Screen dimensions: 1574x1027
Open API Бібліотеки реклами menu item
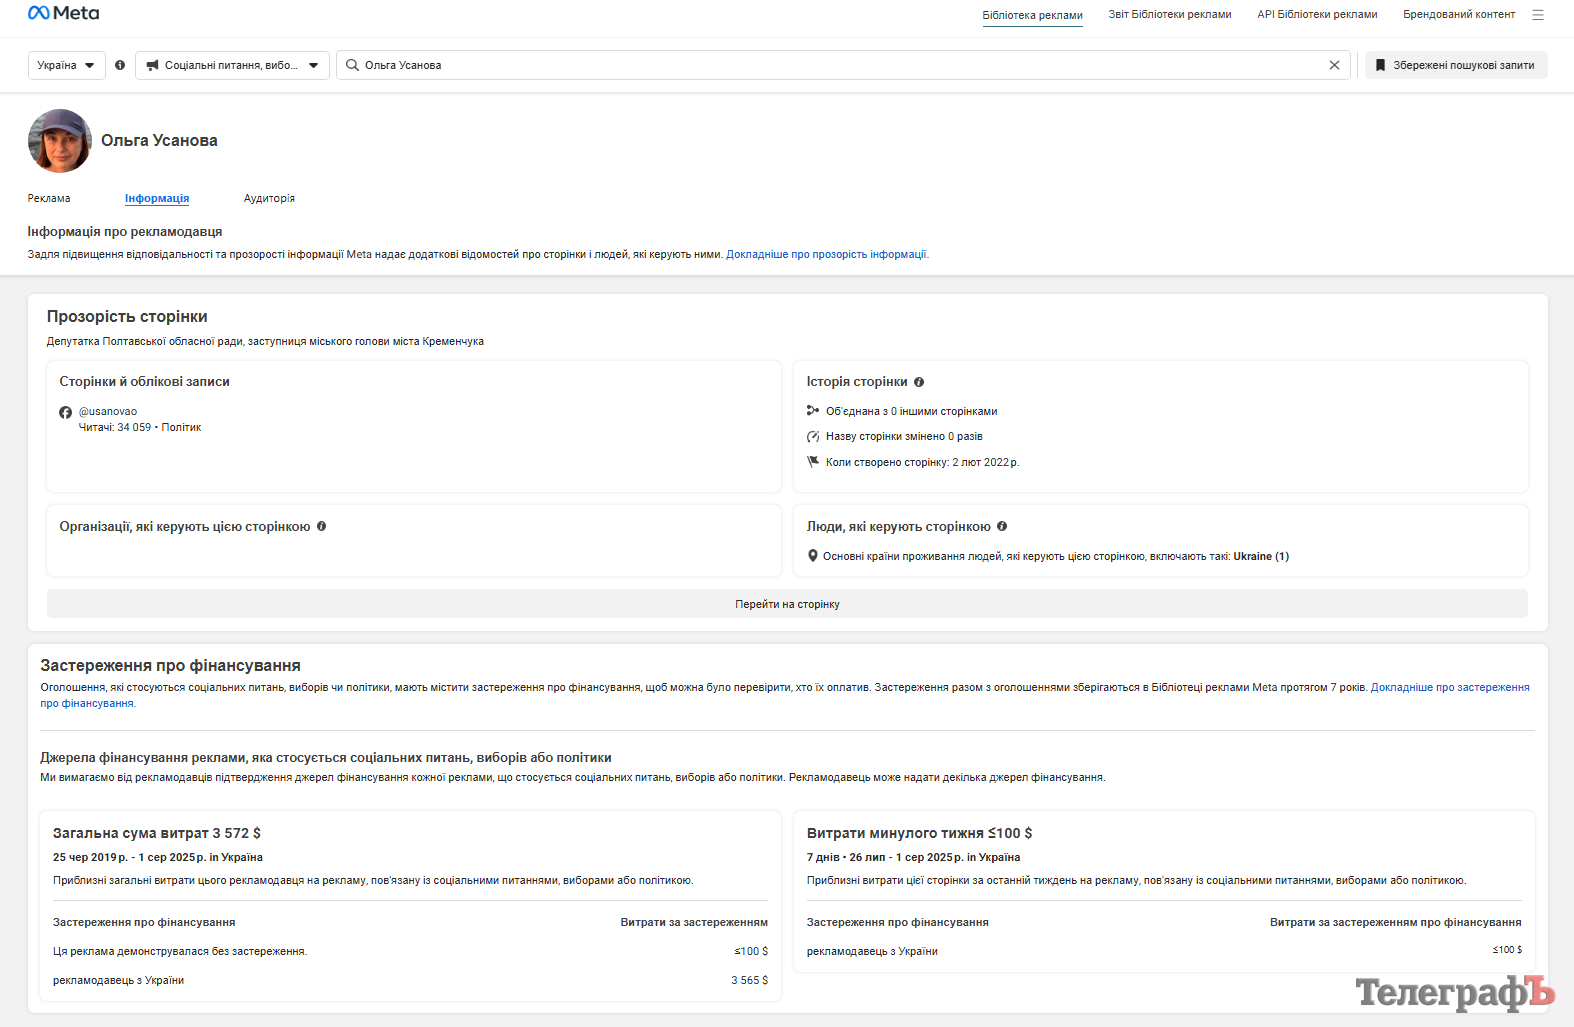coord(1317,15)
